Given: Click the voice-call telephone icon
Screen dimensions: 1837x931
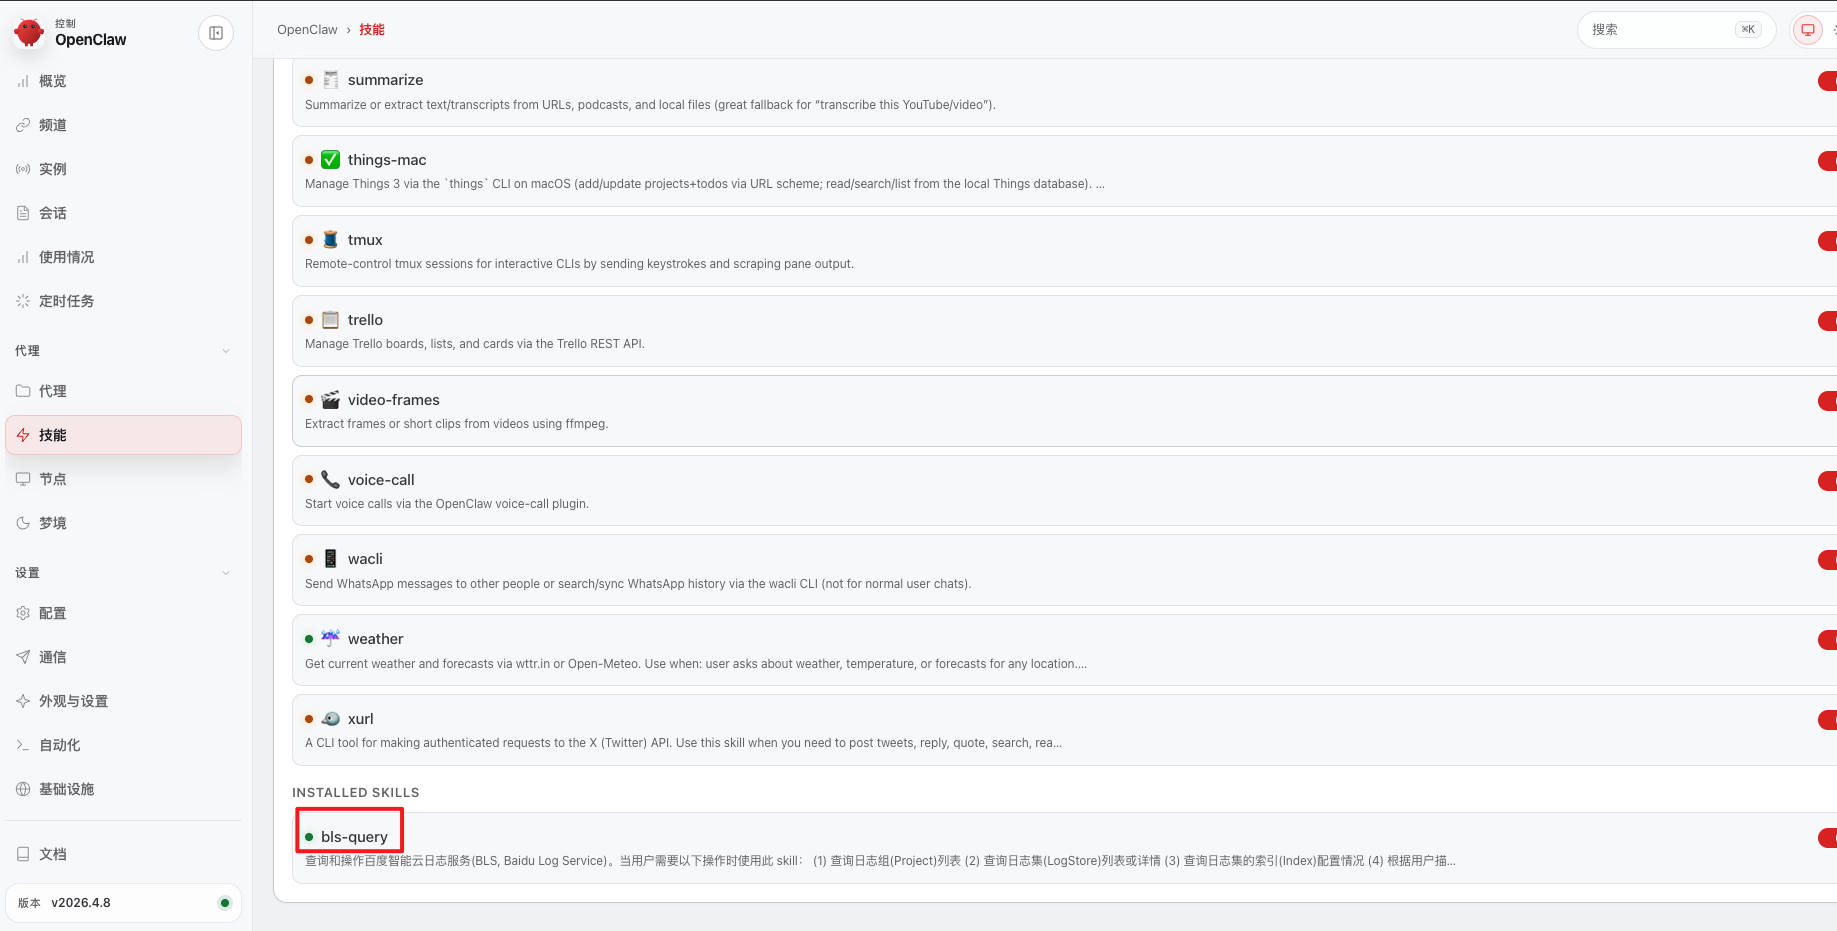Looking at the screenshot, I should pyautogui.click(x=330, y=480).
